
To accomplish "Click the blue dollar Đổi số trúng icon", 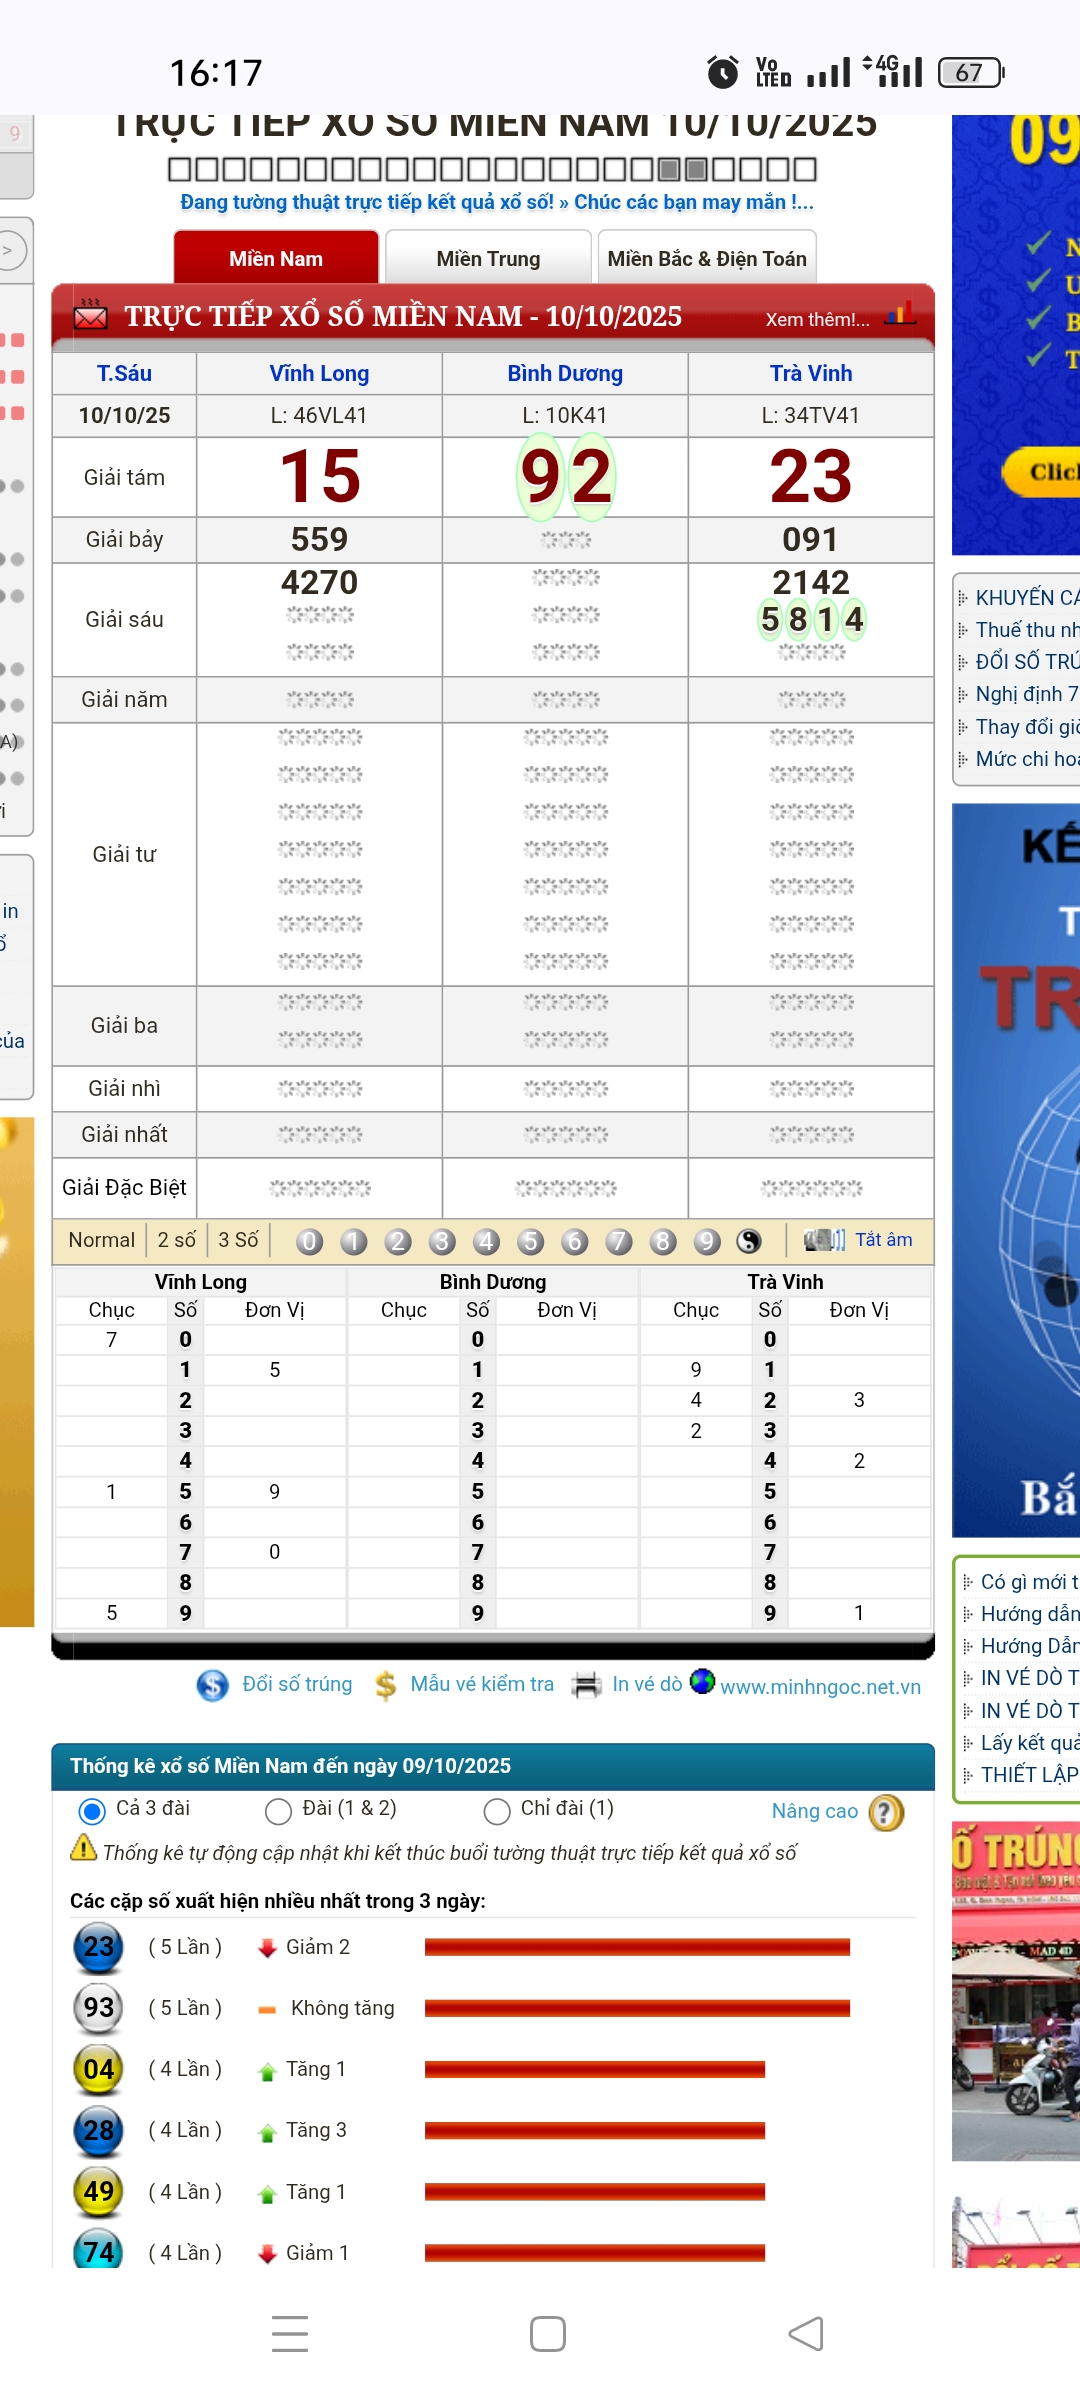I will pyautogui.click(x=212, y=1686).
